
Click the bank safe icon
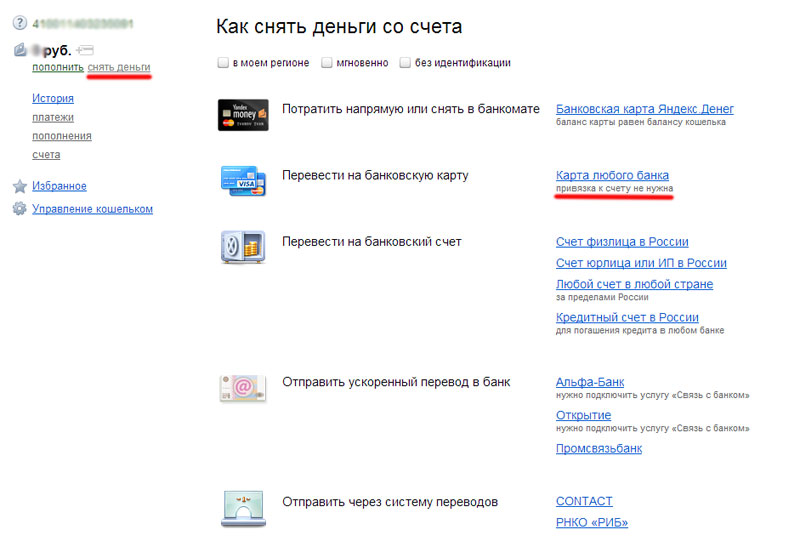243,247
